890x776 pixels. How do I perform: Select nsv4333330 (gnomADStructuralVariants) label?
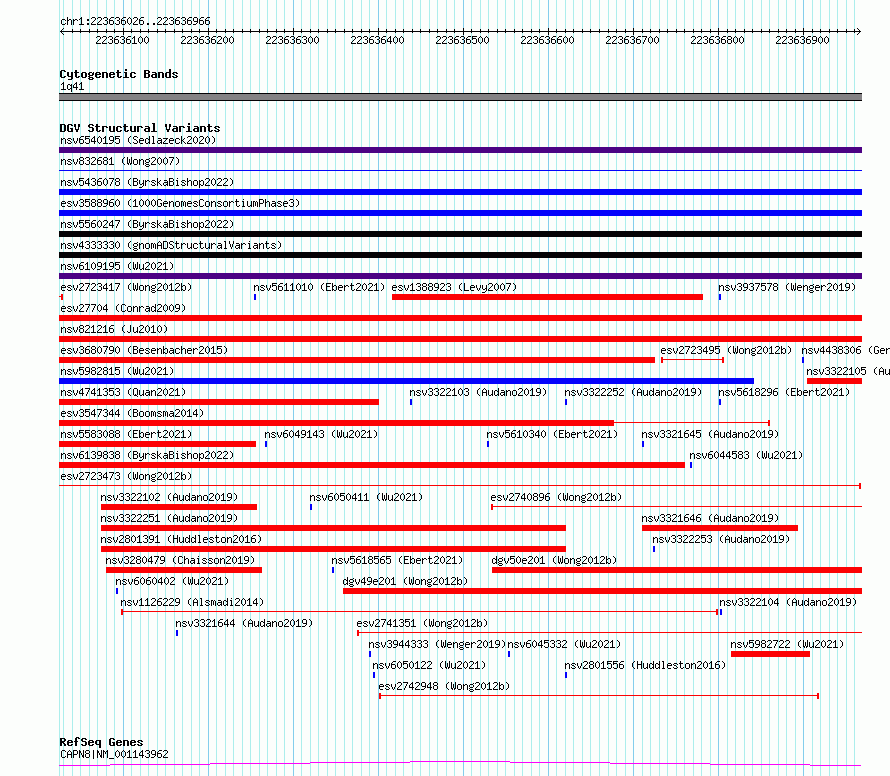(171, 245)
